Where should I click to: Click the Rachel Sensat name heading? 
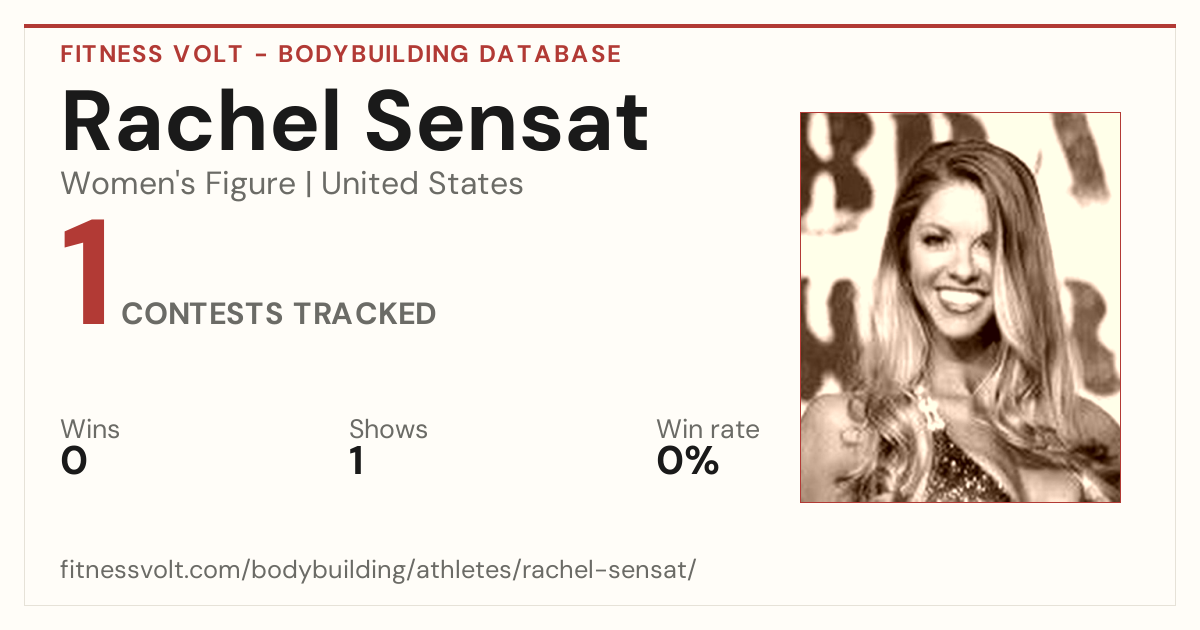click(x=355, y=123)
